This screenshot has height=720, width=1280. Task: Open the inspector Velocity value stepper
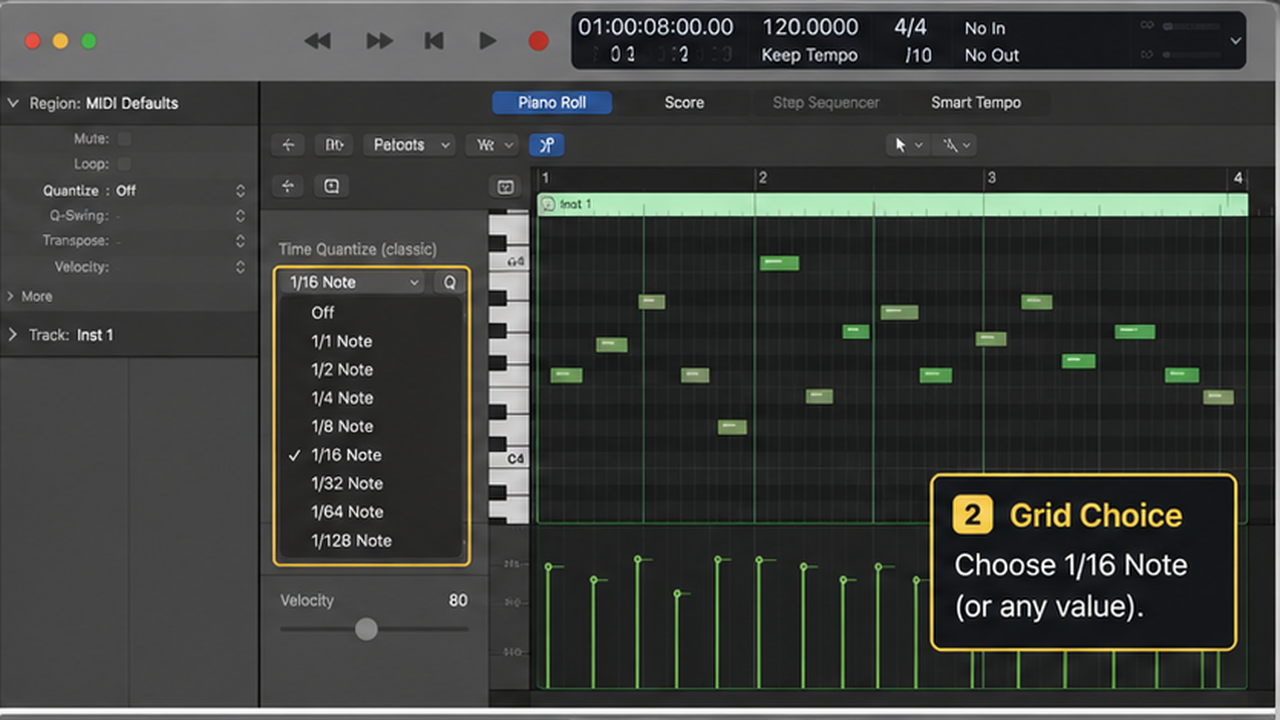pos(240,267)
